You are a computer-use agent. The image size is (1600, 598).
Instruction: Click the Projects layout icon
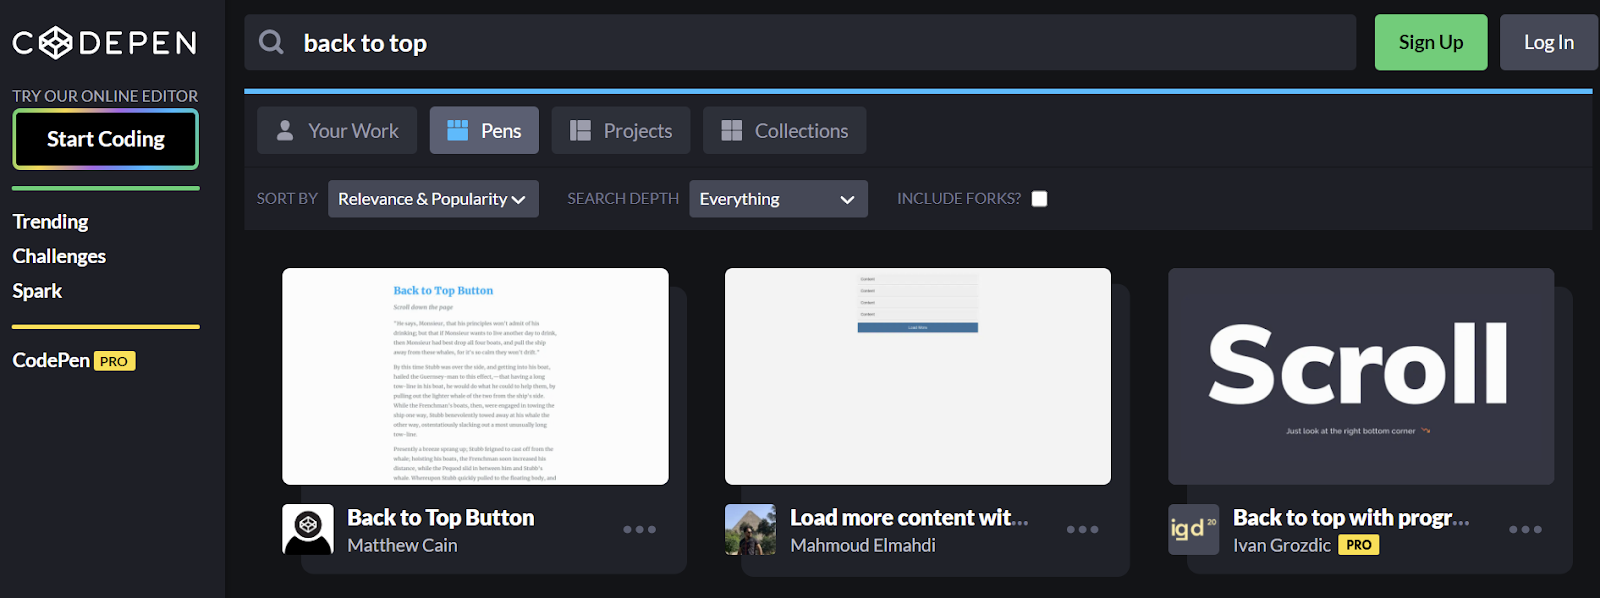click(580, 131)
